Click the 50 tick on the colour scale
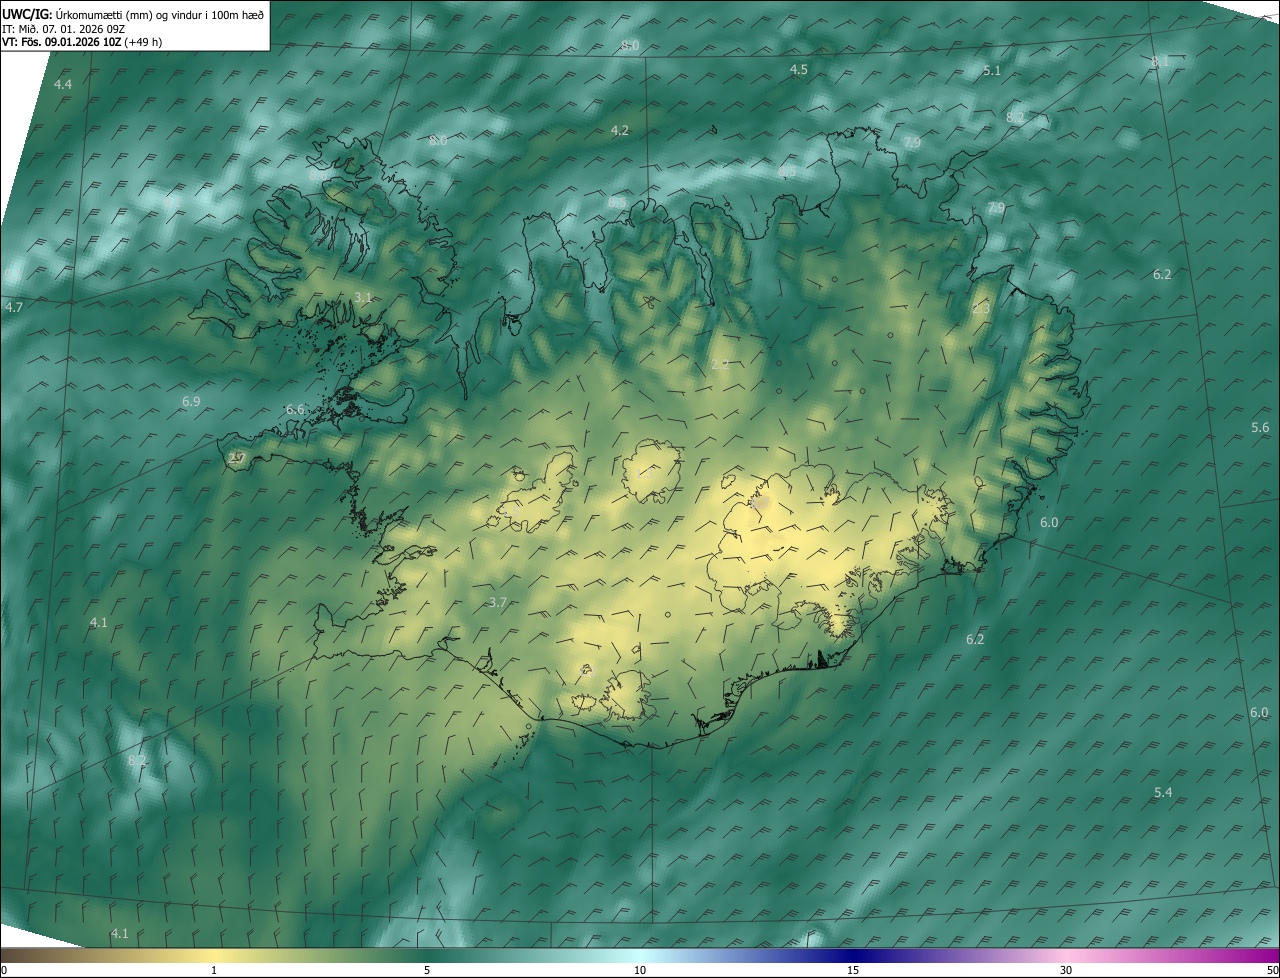Screen dimensions: 1280x978 [1272, 970]
